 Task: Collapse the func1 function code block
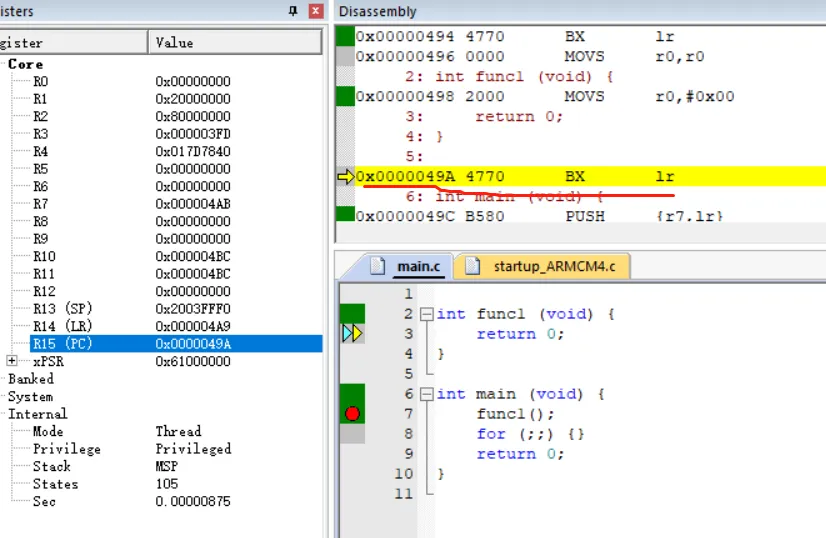tap(427, 314)
